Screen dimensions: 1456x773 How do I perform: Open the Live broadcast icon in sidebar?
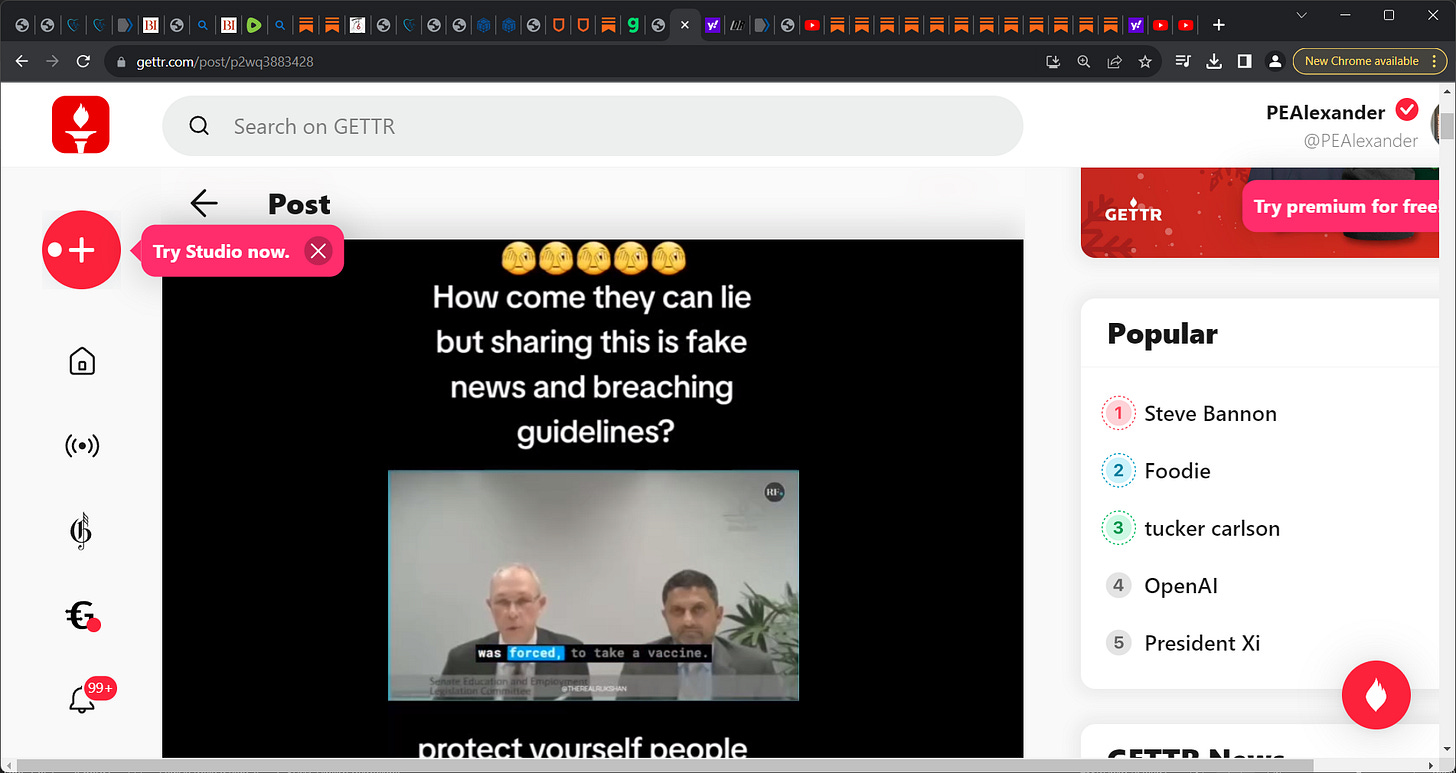[x=82, y=446]
